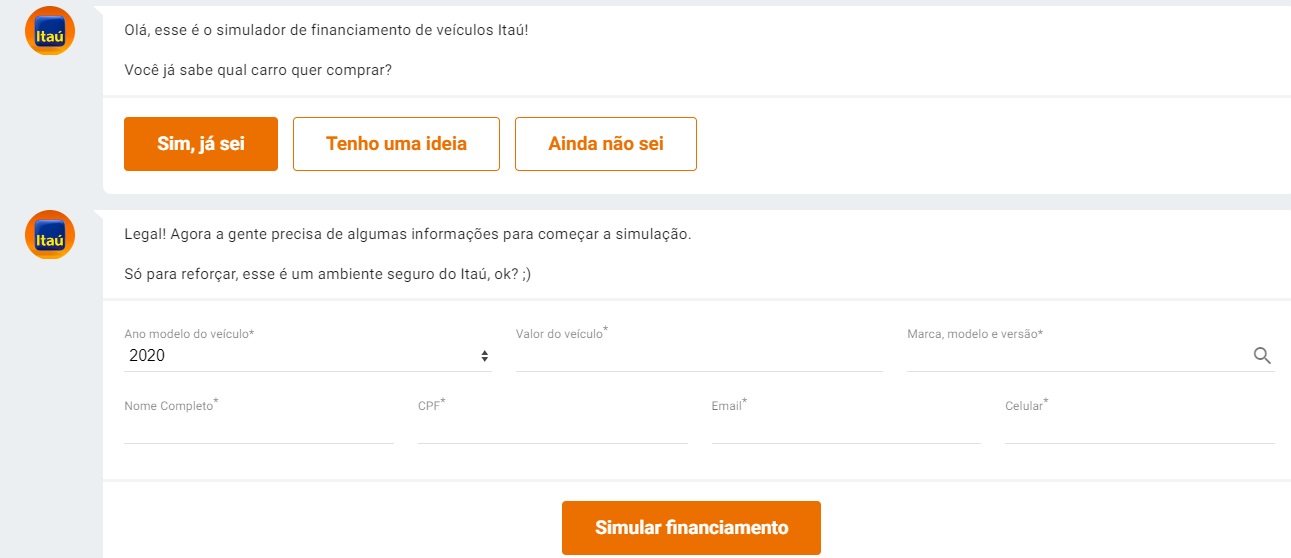Choose the "Sim, já sei" option

pos(201,144)
